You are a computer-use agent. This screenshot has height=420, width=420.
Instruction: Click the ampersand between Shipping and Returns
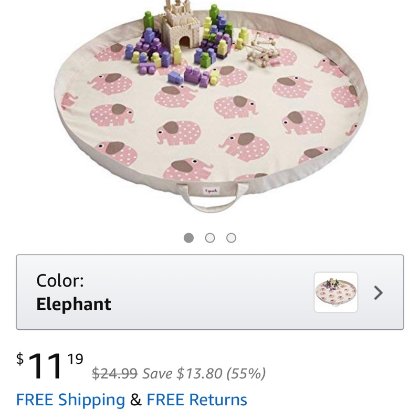[x=136, y=400]
